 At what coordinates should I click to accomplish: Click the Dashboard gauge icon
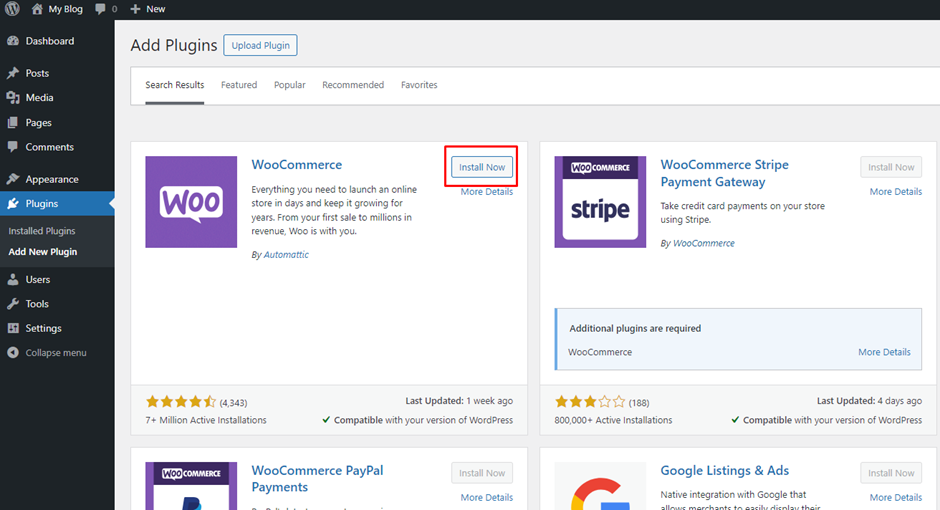coord(13,41)
